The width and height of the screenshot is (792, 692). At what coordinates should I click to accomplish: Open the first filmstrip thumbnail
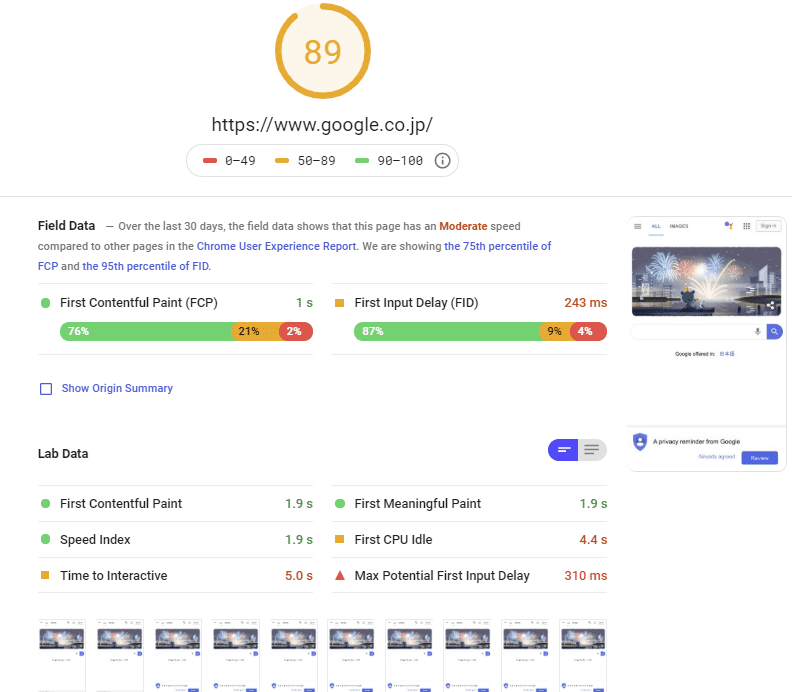[x=62, y=655]
